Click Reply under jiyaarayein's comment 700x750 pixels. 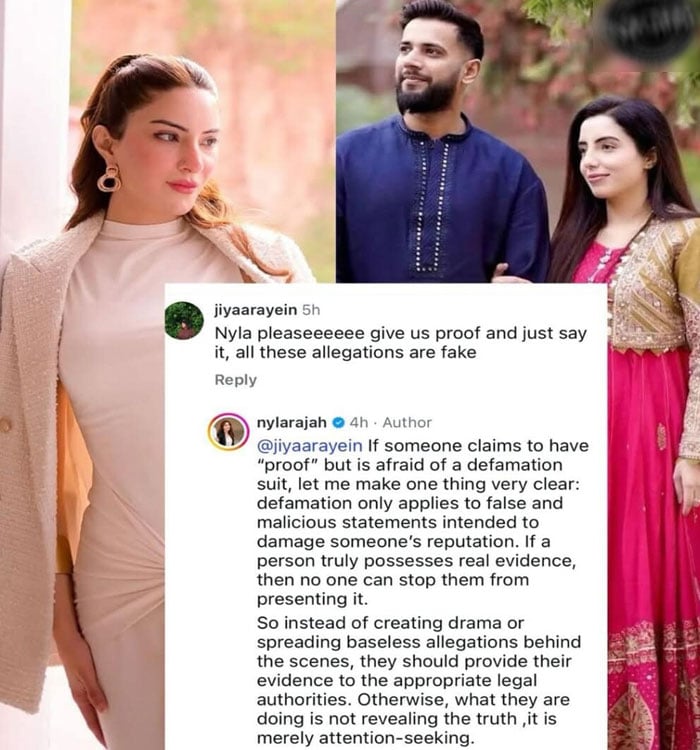click(x=236, y=380)
